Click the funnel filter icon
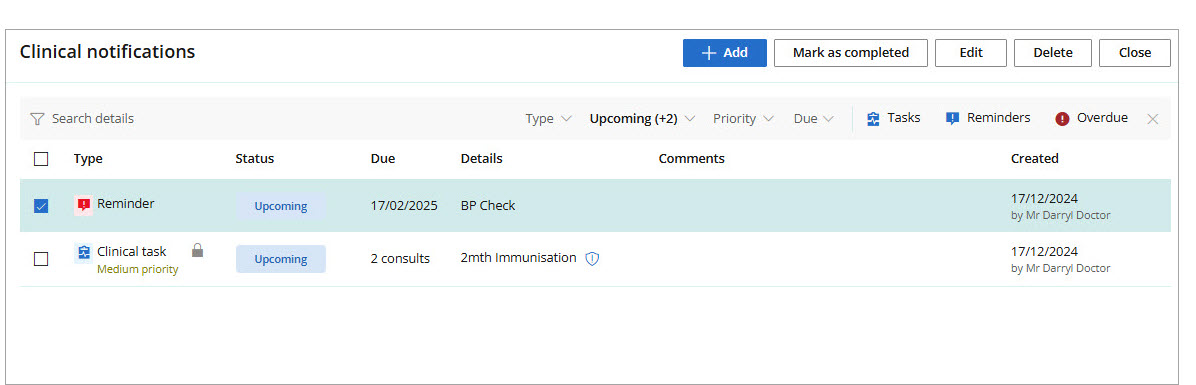 coord(37,119)
